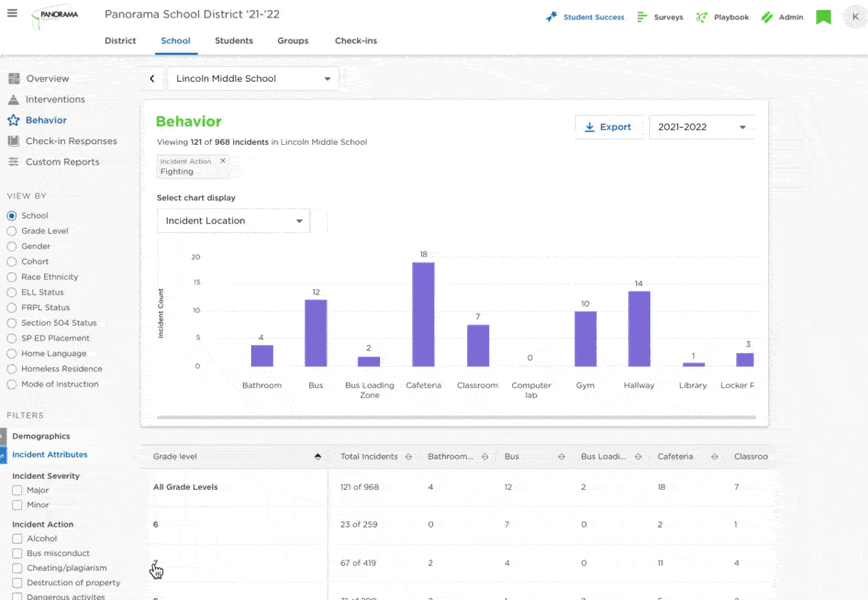Click the green bookmark icon in the header
The width and height of the screenshot is (868, 600).
[823, 17]
